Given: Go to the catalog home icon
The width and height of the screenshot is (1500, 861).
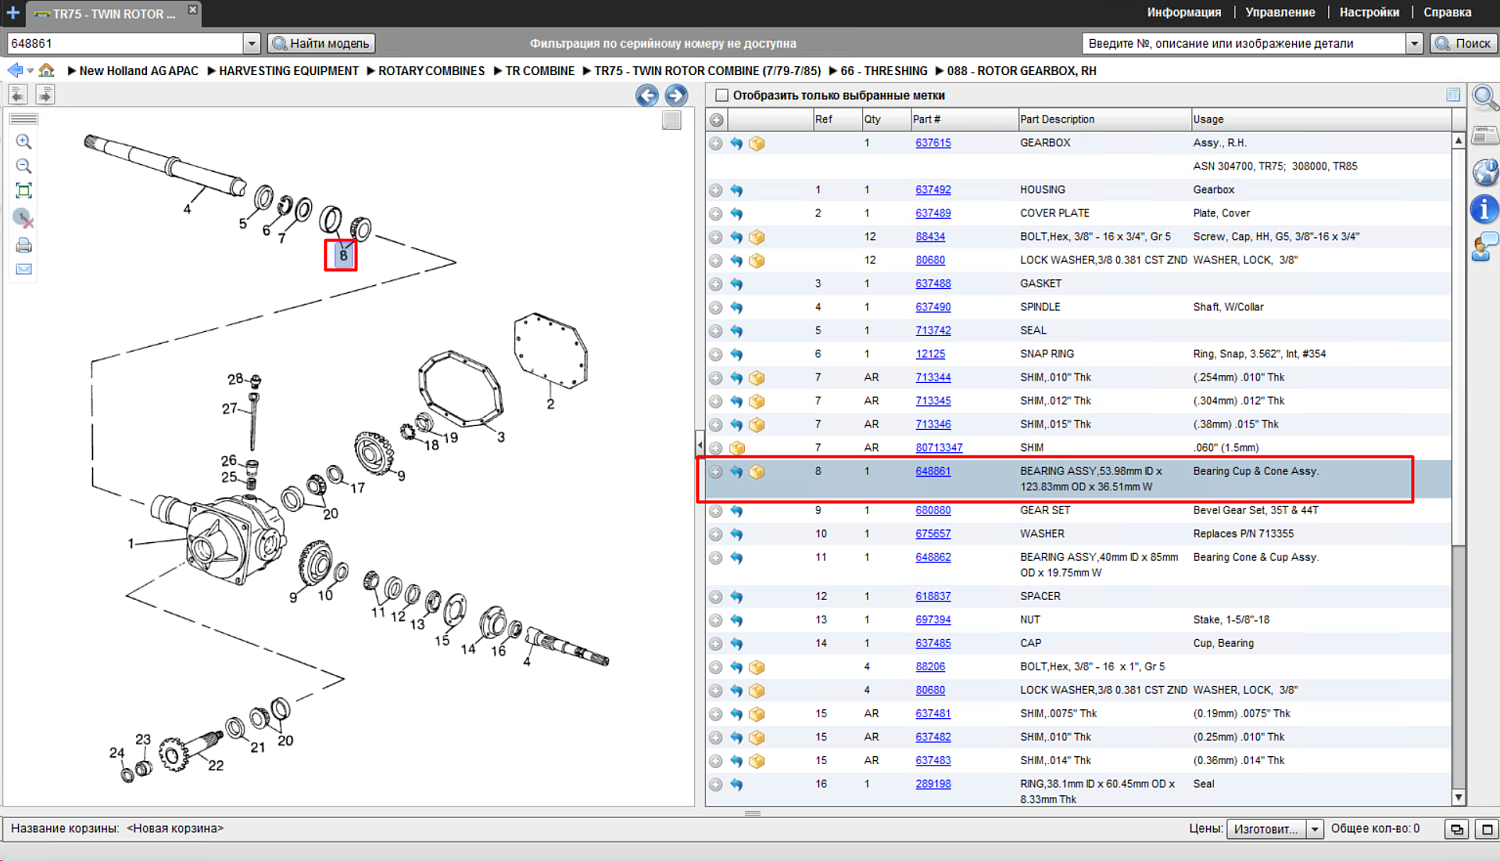Looking at the screenshot, I should (47, 71).
